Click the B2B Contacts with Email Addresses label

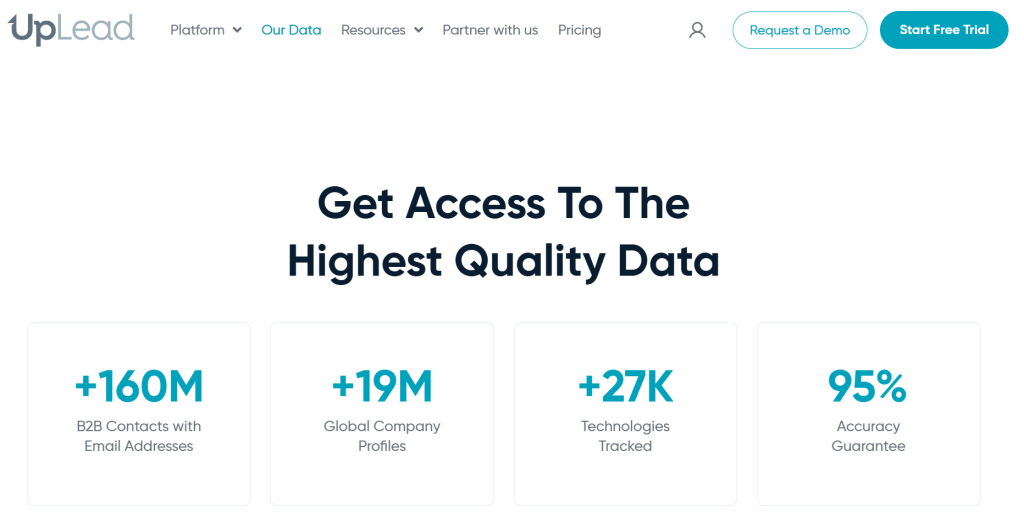[139, 436]
